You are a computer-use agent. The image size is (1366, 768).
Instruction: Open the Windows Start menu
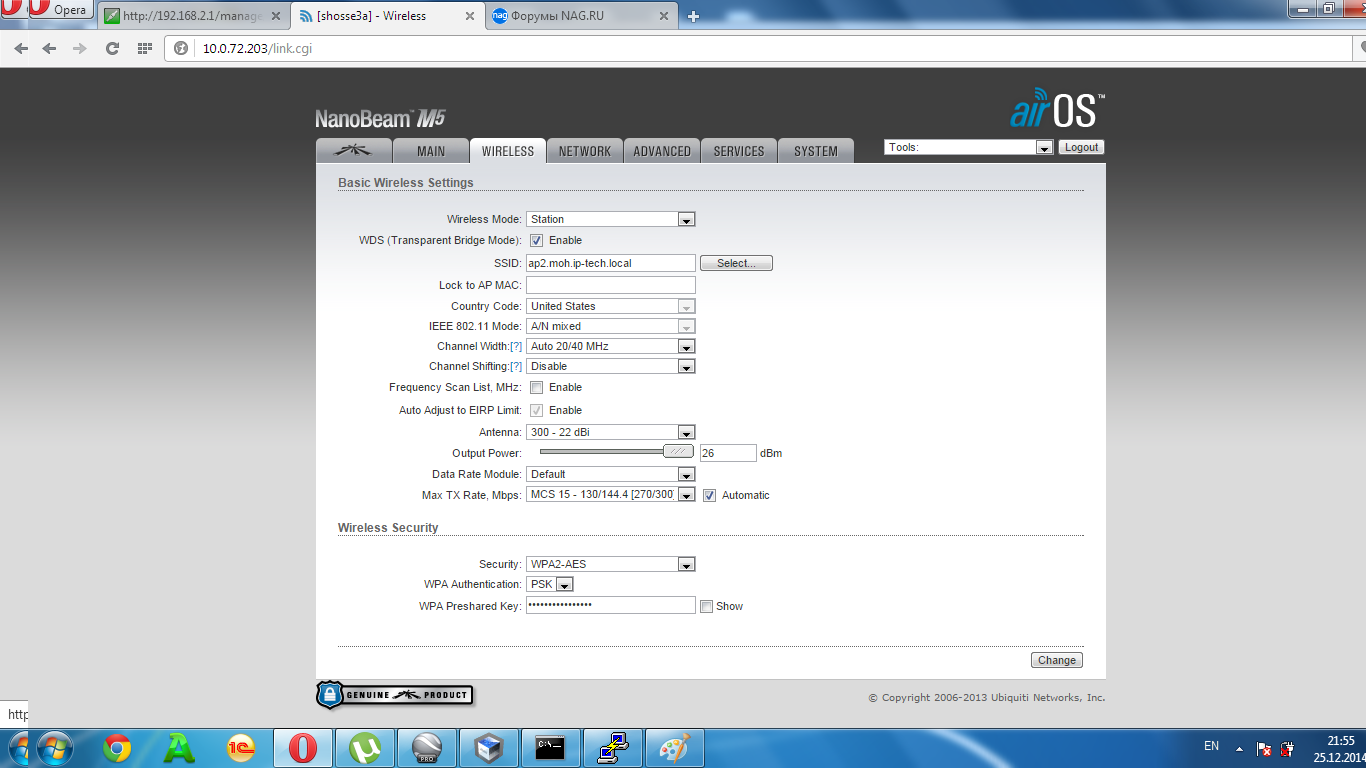53,748
